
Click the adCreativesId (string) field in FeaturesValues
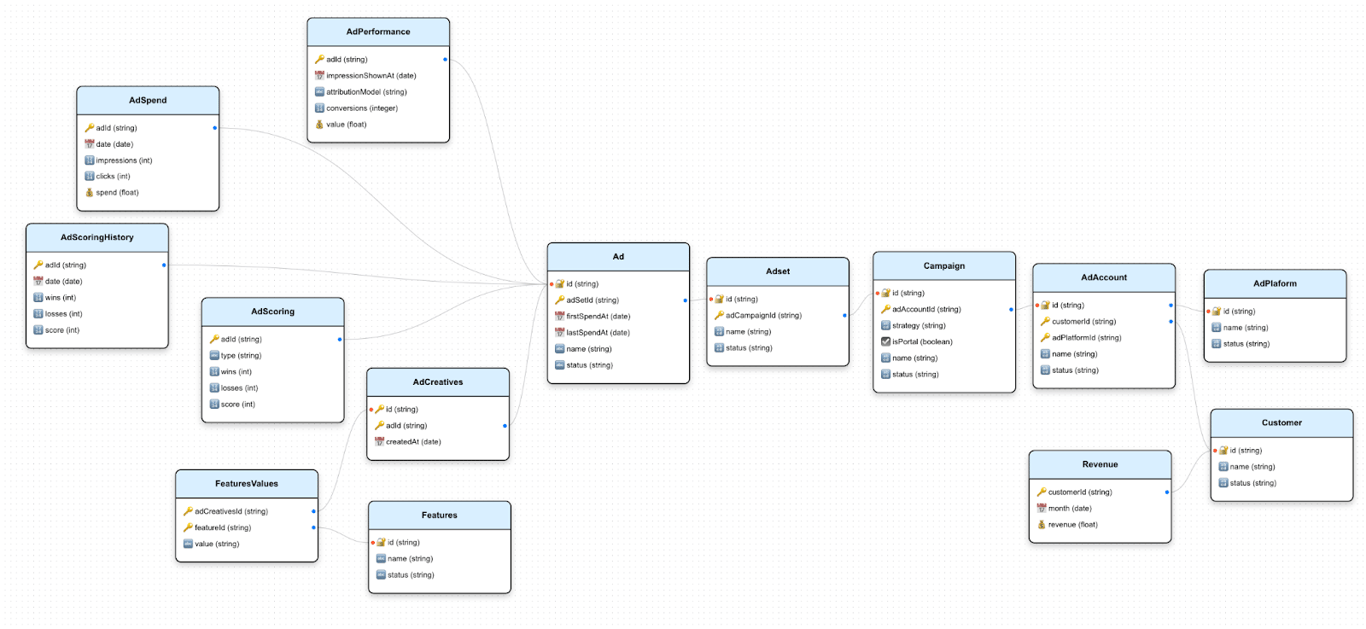(247, 511)
